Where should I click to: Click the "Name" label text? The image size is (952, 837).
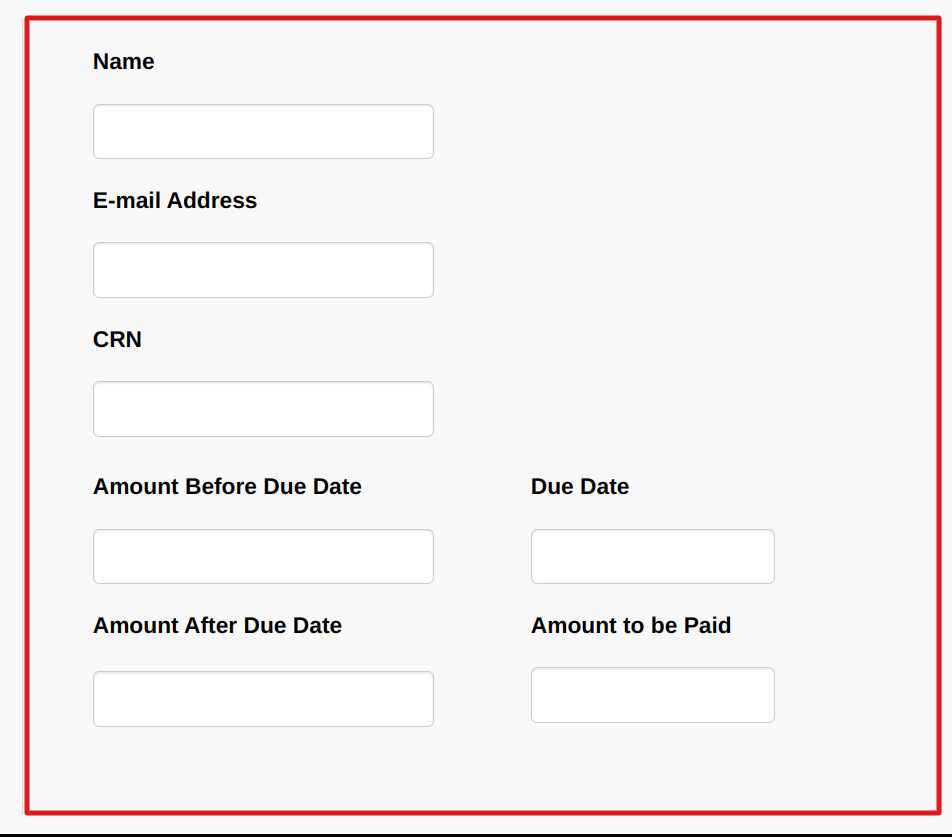point(123,62)
